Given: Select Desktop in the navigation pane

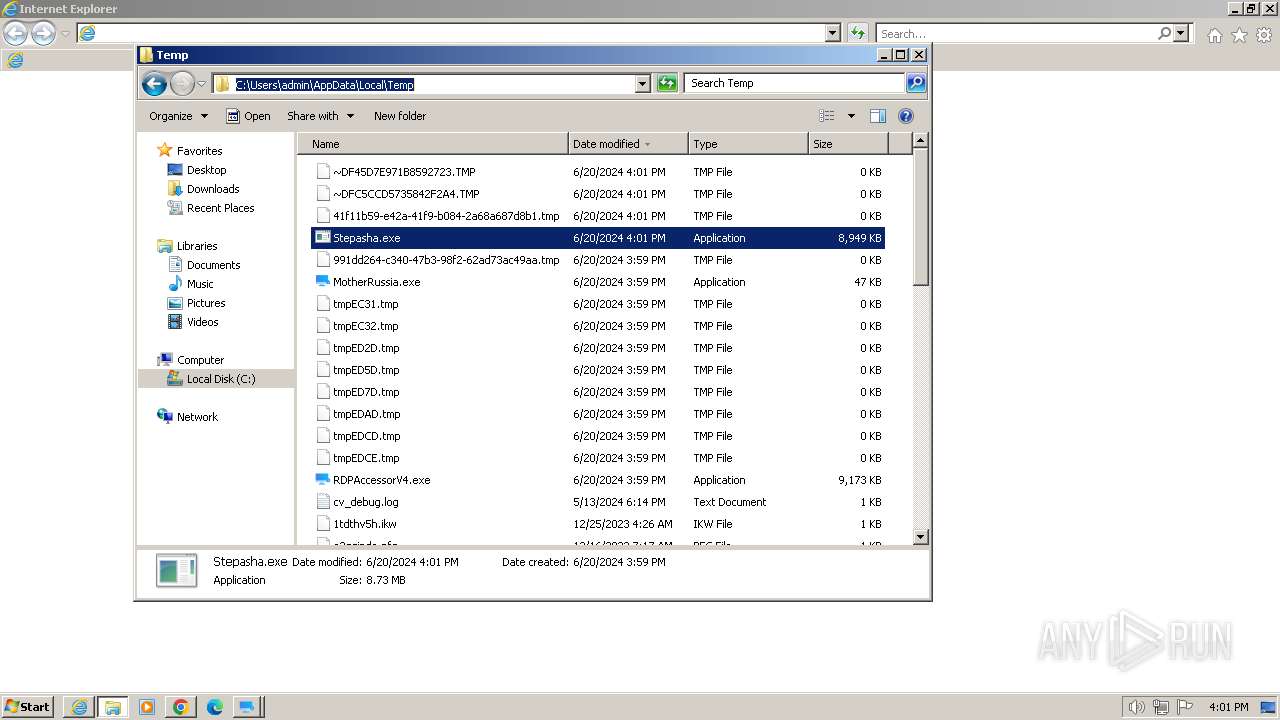Looking at the screenshot, I should [x=206, y=170].
